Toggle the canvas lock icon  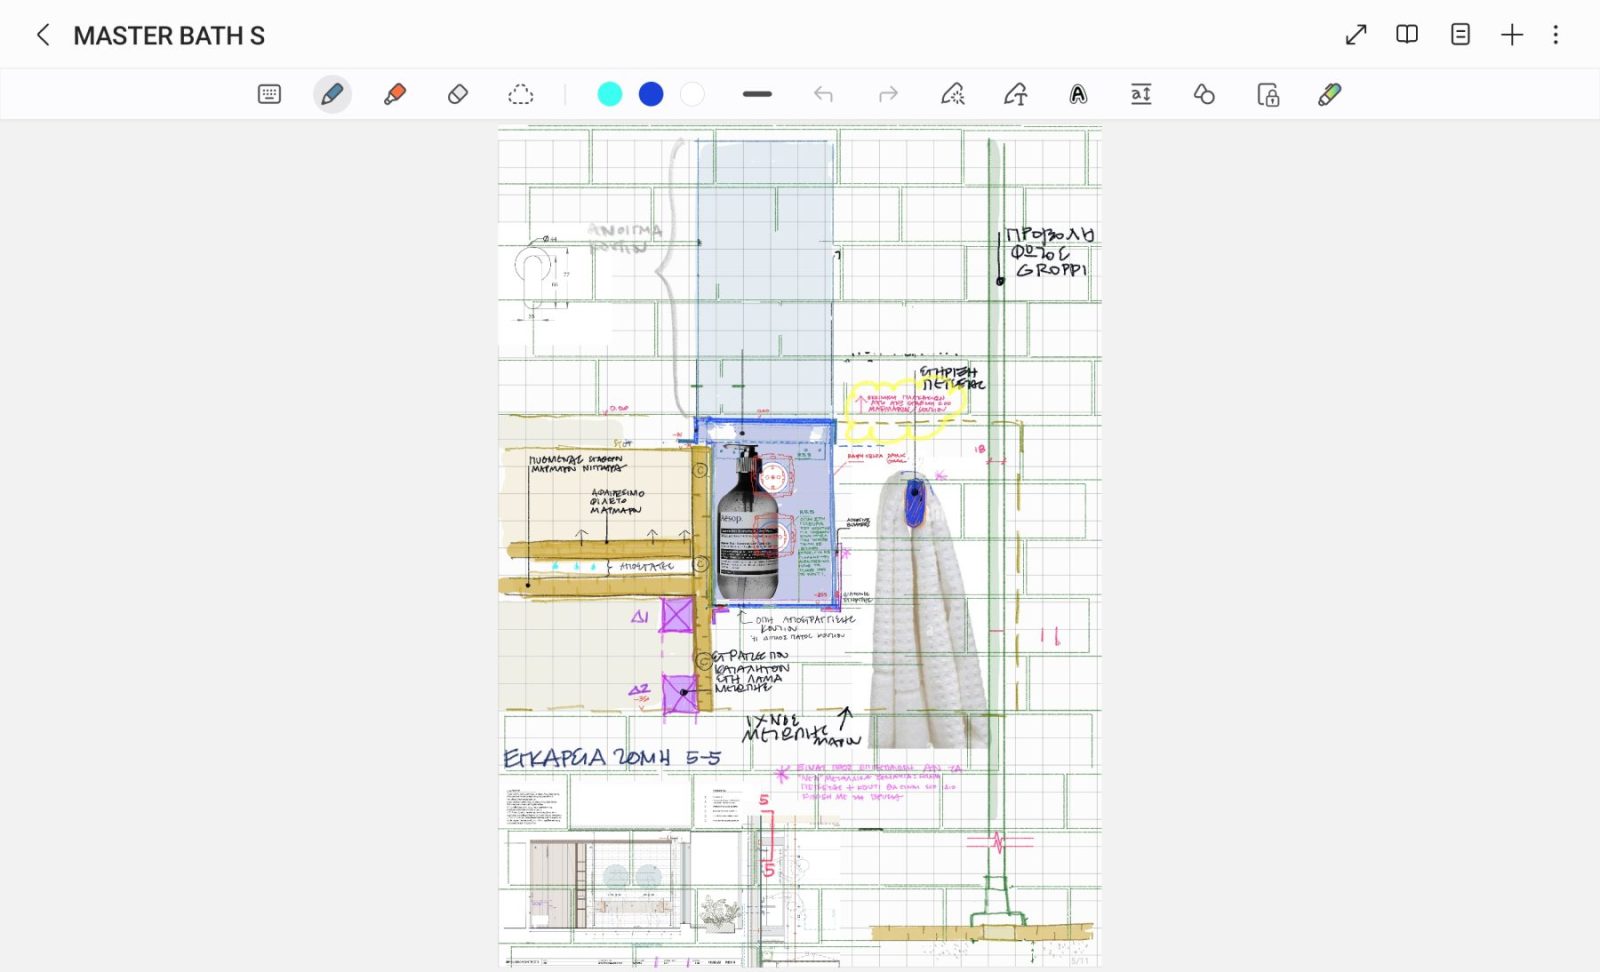pos(1268,94)
